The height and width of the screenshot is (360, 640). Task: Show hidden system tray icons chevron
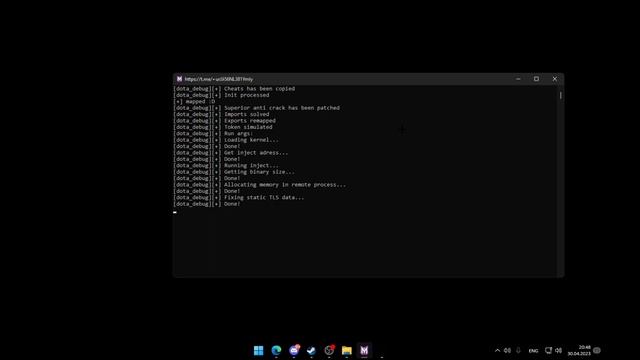coord(497,350)
